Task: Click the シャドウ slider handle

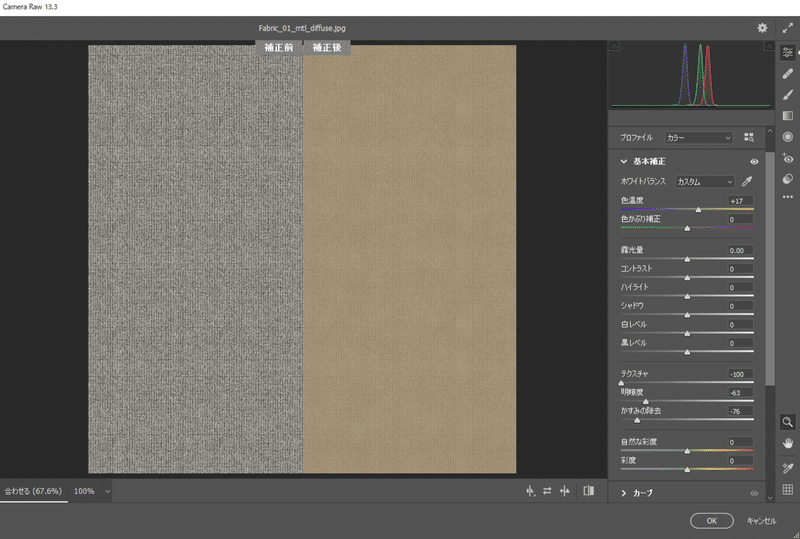Action: 687,315
